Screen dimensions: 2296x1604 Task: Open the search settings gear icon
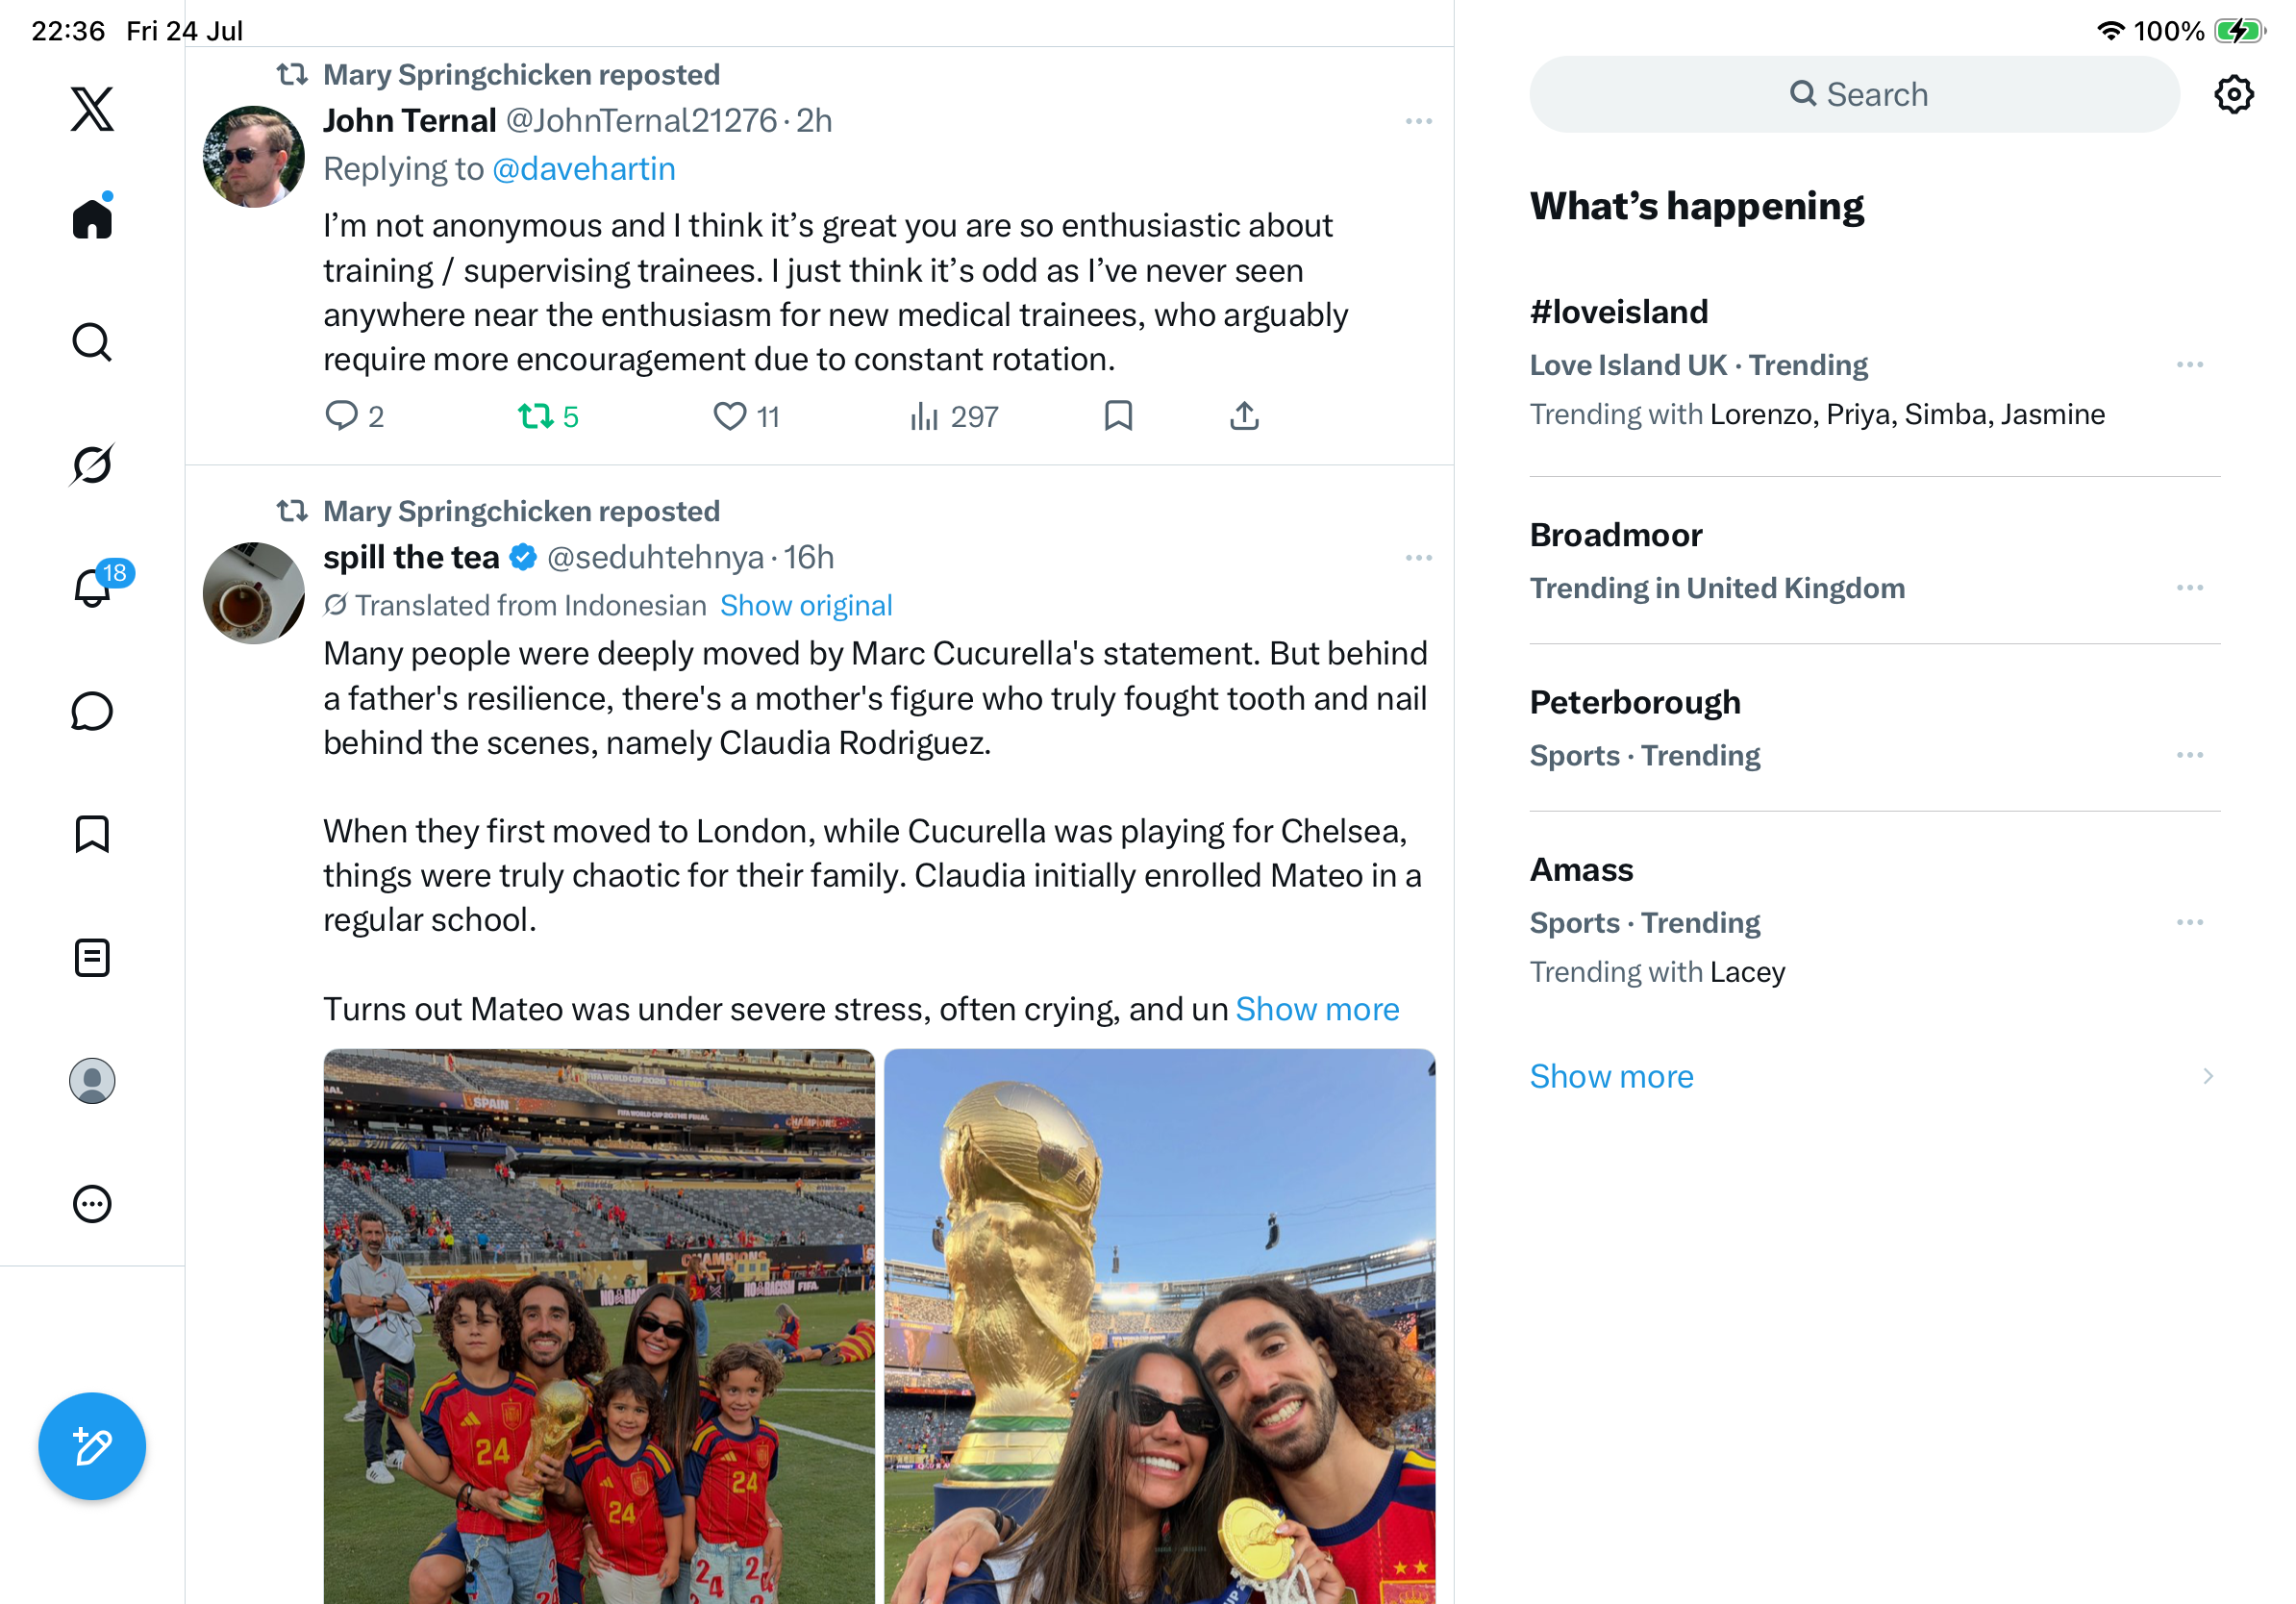coord(2233,95)
